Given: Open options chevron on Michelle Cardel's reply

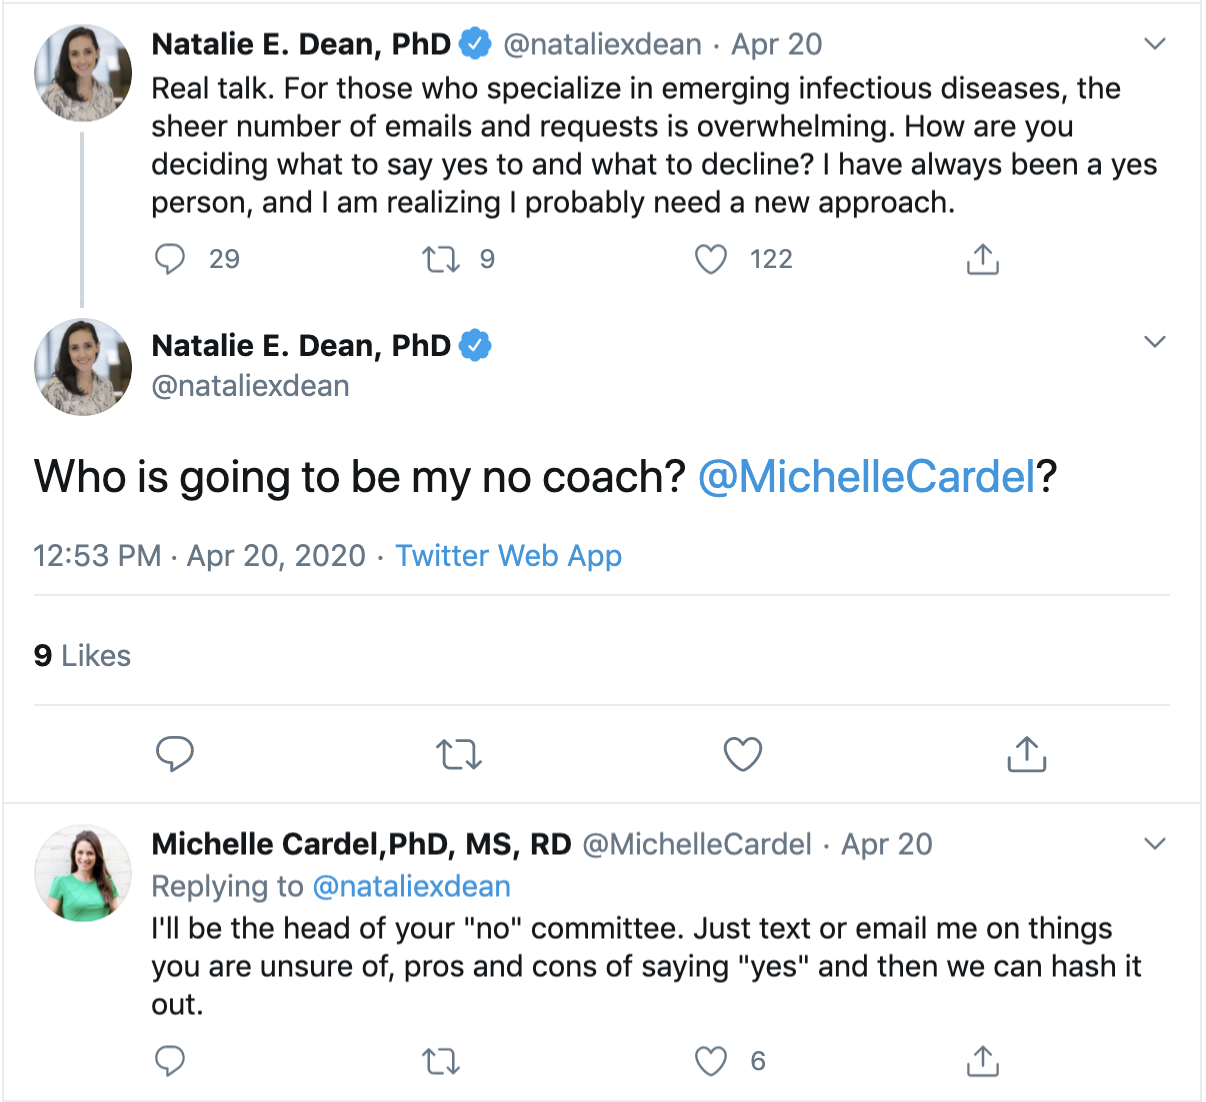Looking at the screenshot, I should [x=1155, y=844].
